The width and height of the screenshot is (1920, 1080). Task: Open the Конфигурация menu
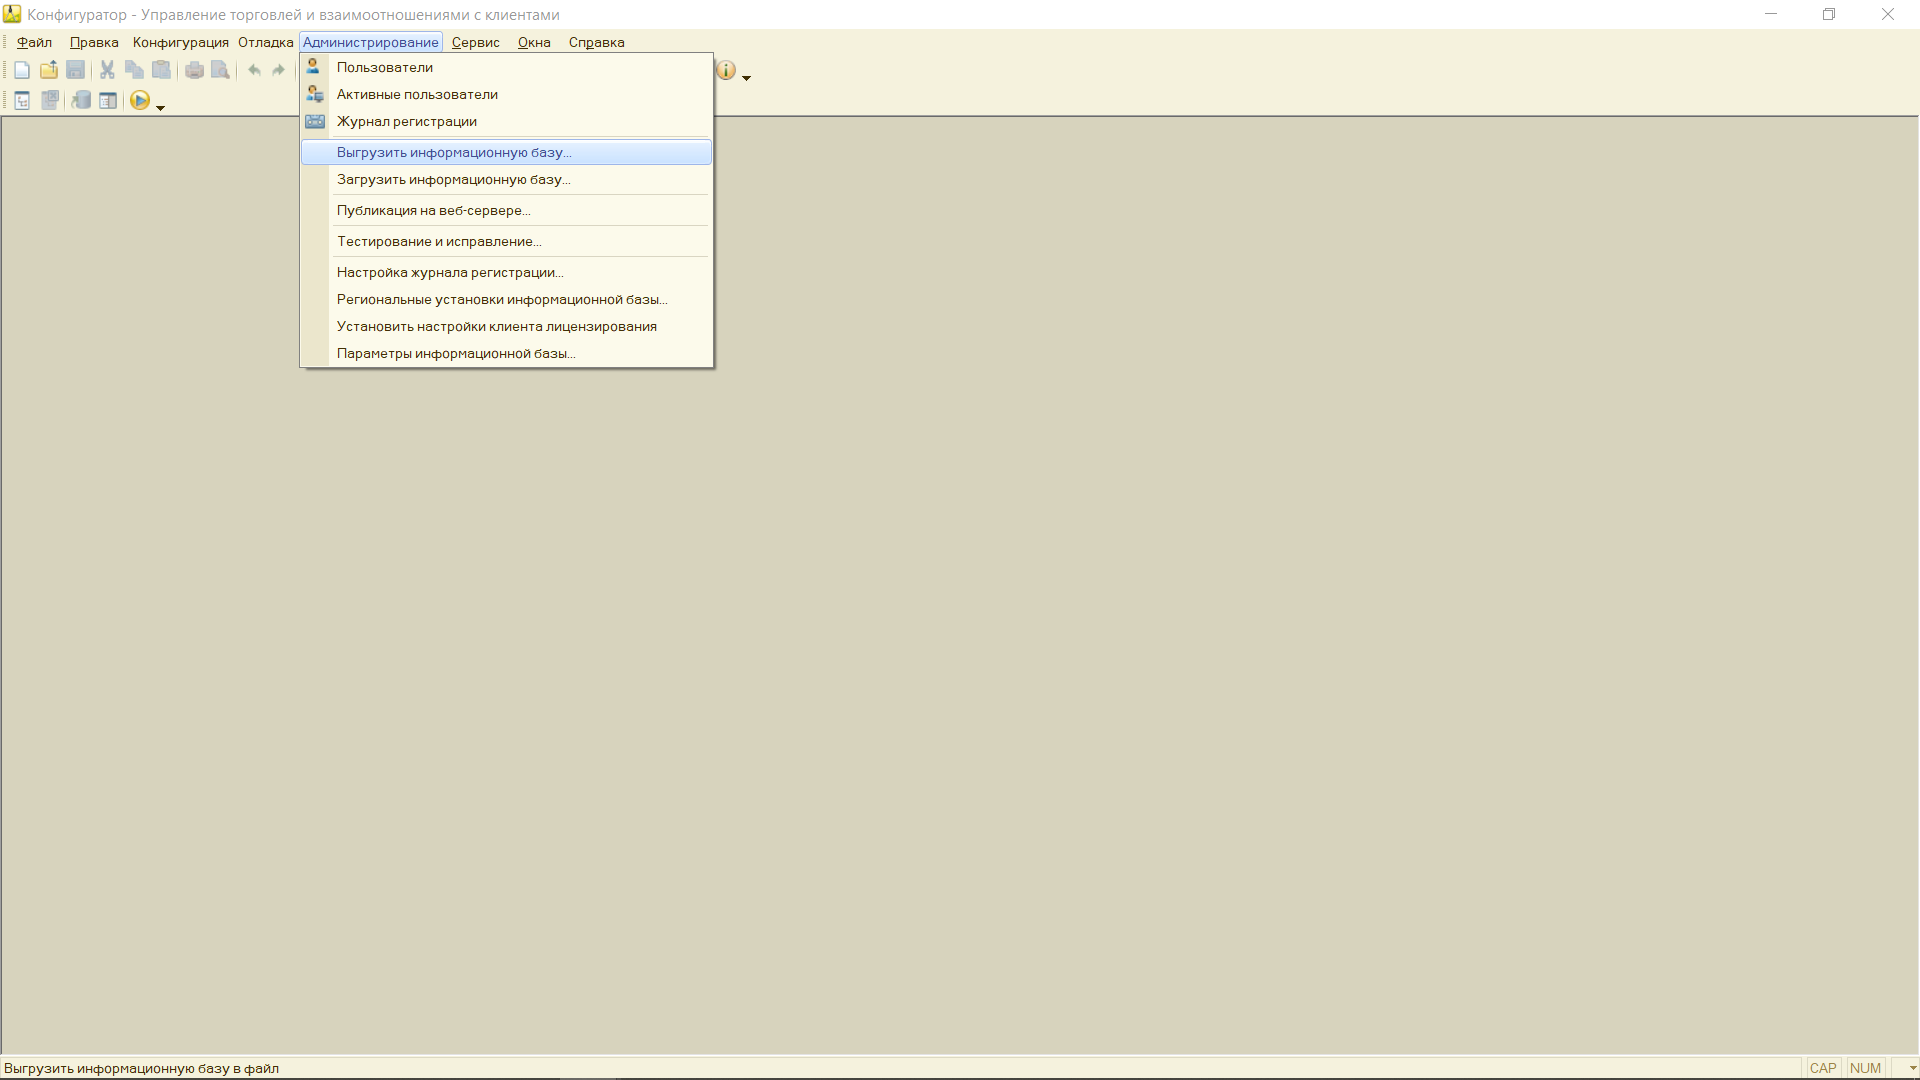coord(180,42)
